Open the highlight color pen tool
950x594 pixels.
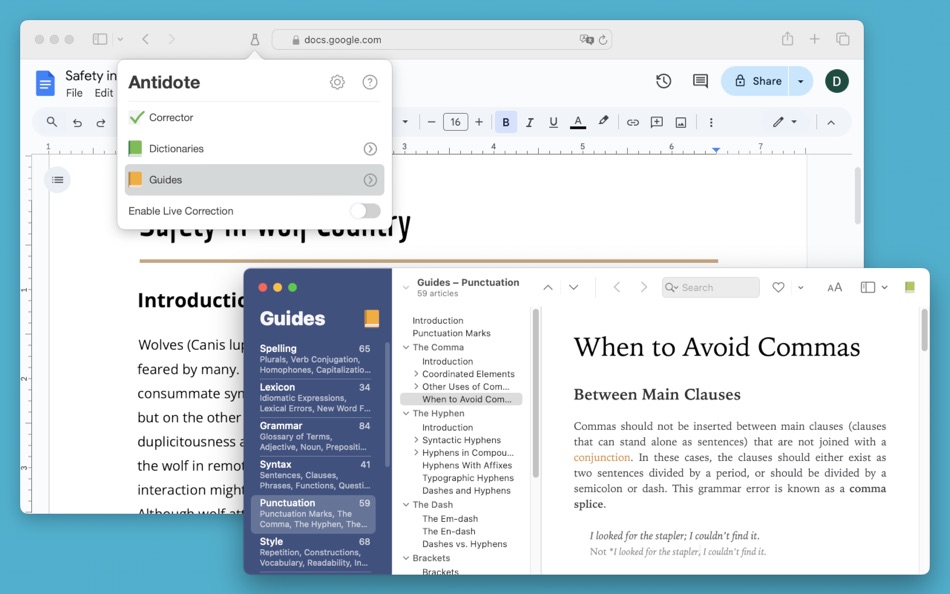pos(603,121)
